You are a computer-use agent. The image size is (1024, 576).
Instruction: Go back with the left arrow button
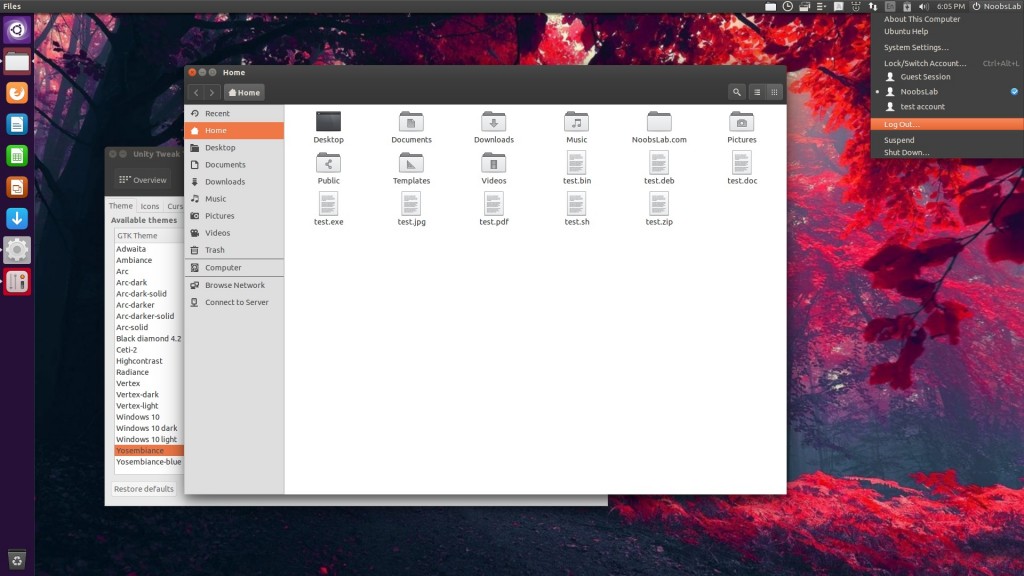196,93
